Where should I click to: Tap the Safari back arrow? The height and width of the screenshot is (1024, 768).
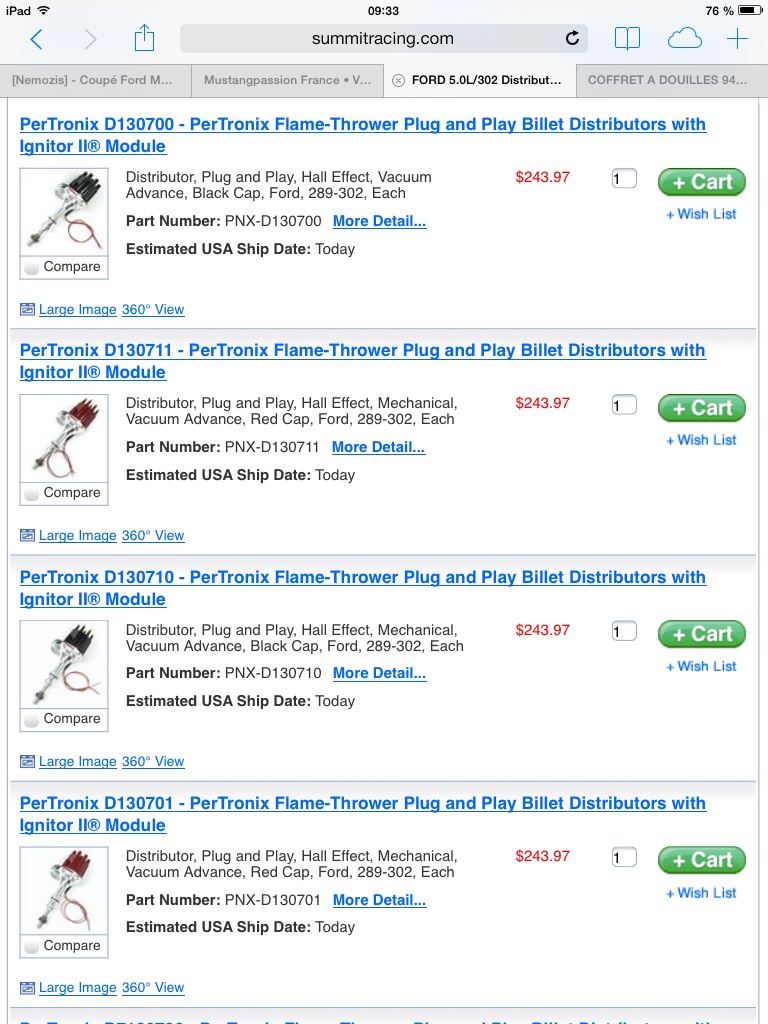(37, 39)
